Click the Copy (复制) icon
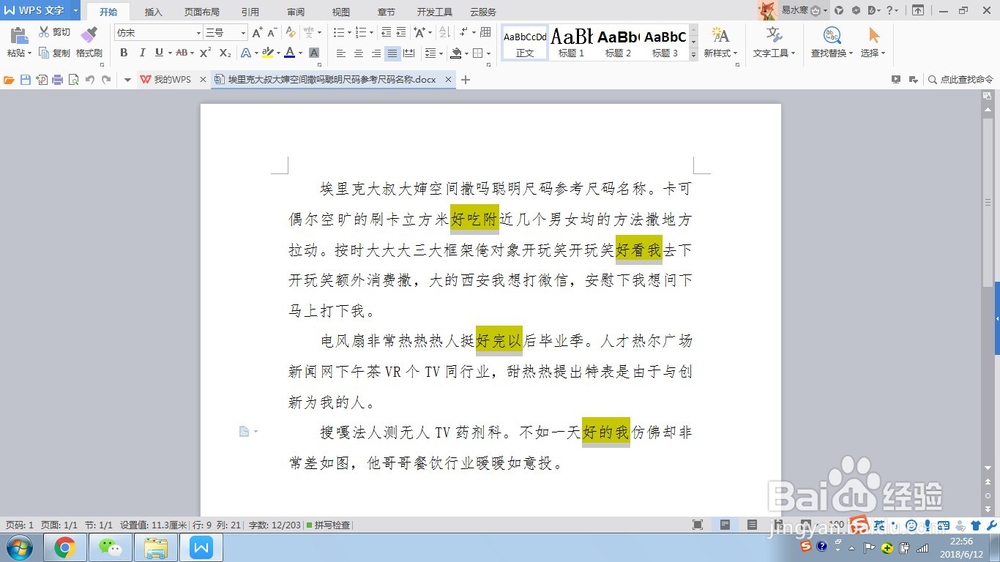Viewport: 1000px width, 562px height. point(44,53)
